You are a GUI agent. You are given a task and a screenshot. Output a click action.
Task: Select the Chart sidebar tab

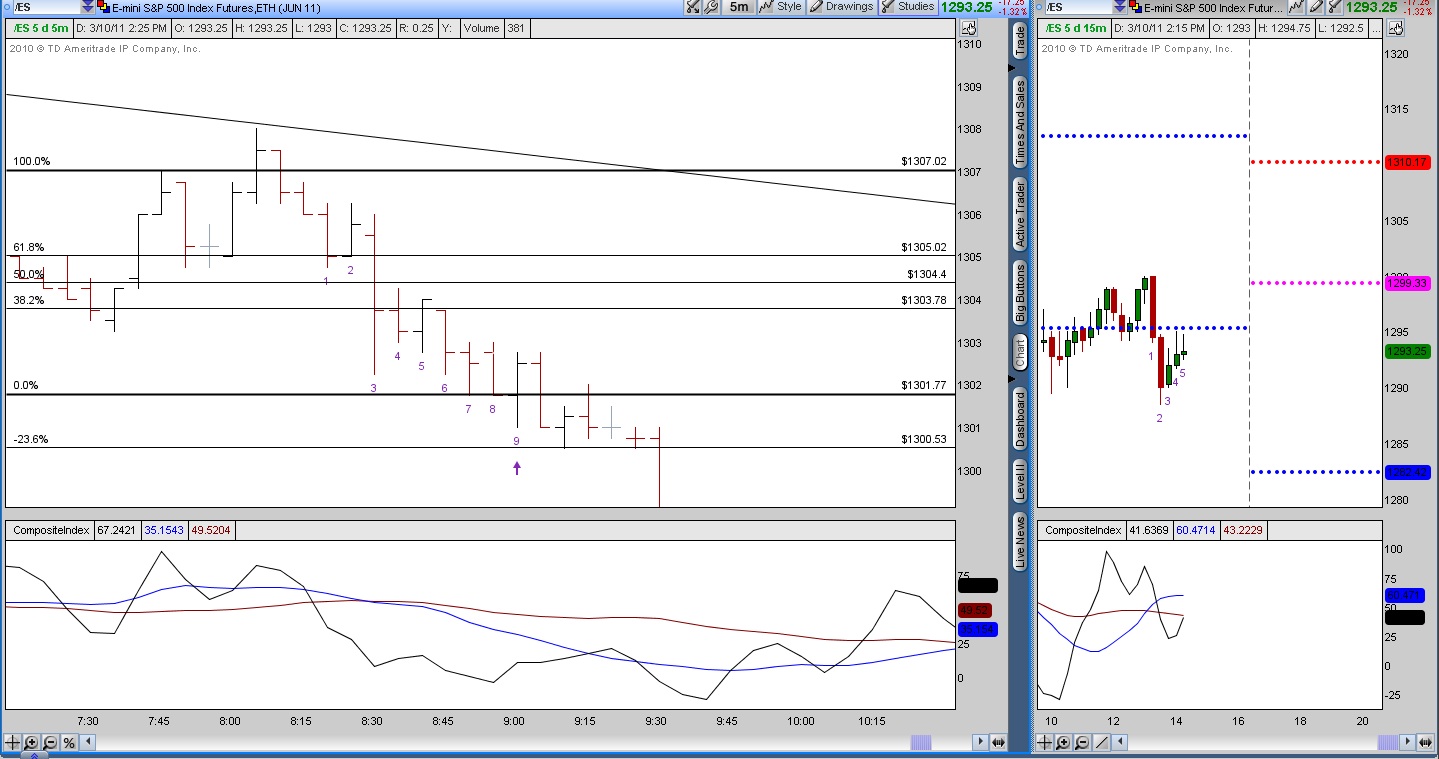pos(1020,353)
